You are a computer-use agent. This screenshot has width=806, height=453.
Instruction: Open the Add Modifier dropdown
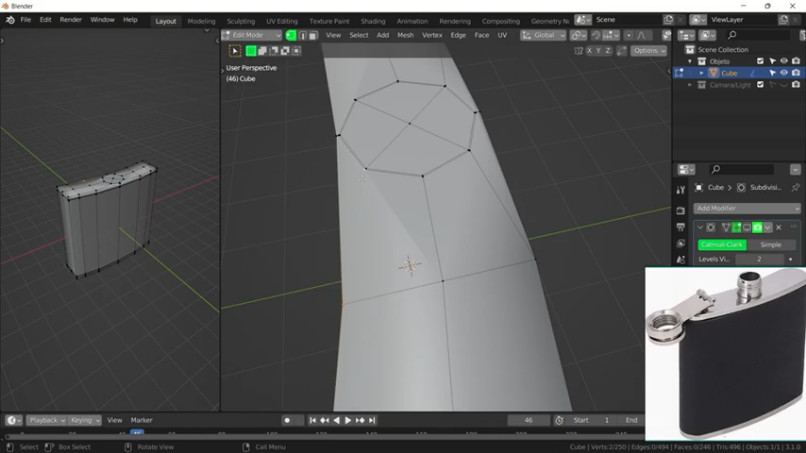(746, 208)
